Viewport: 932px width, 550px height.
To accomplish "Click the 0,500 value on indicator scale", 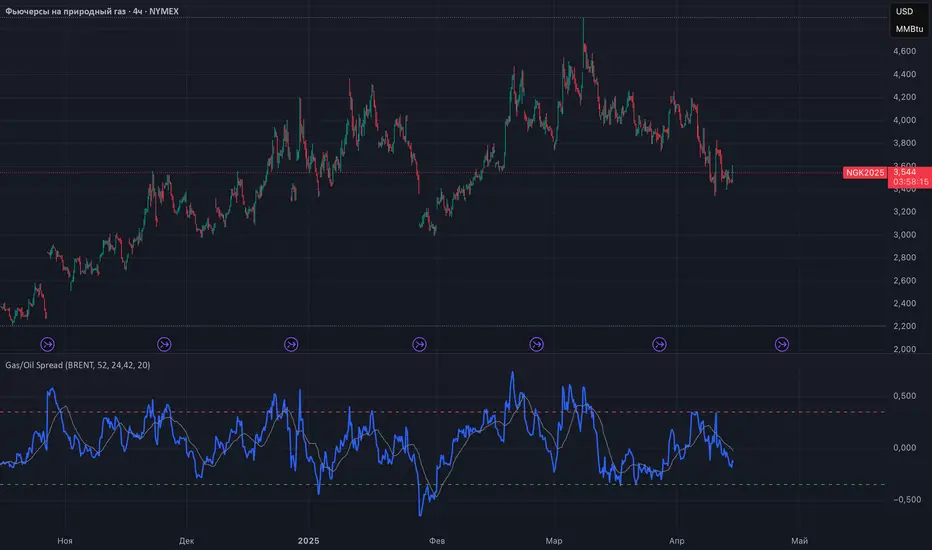I will point(904,396).
